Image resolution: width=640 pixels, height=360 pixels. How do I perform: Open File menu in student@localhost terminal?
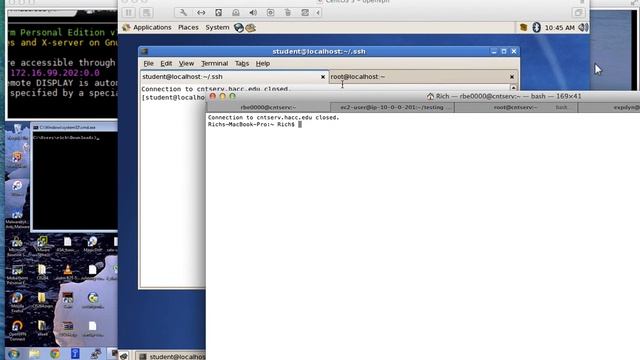tap(149, 63)
